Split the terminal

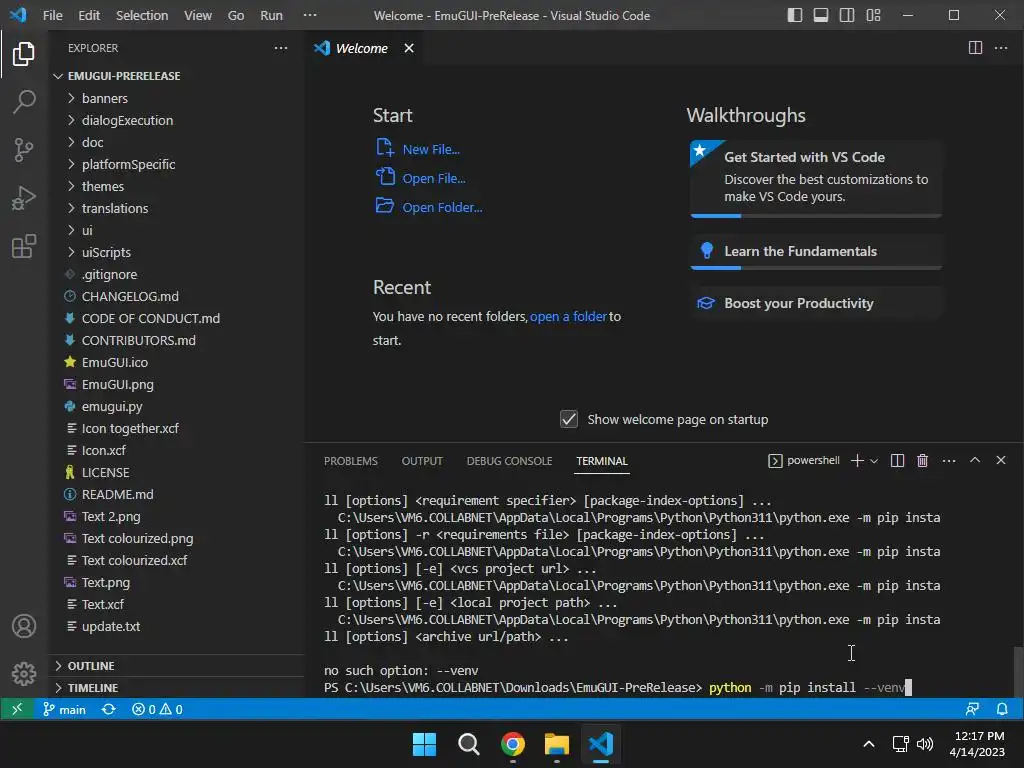(897, 460)
